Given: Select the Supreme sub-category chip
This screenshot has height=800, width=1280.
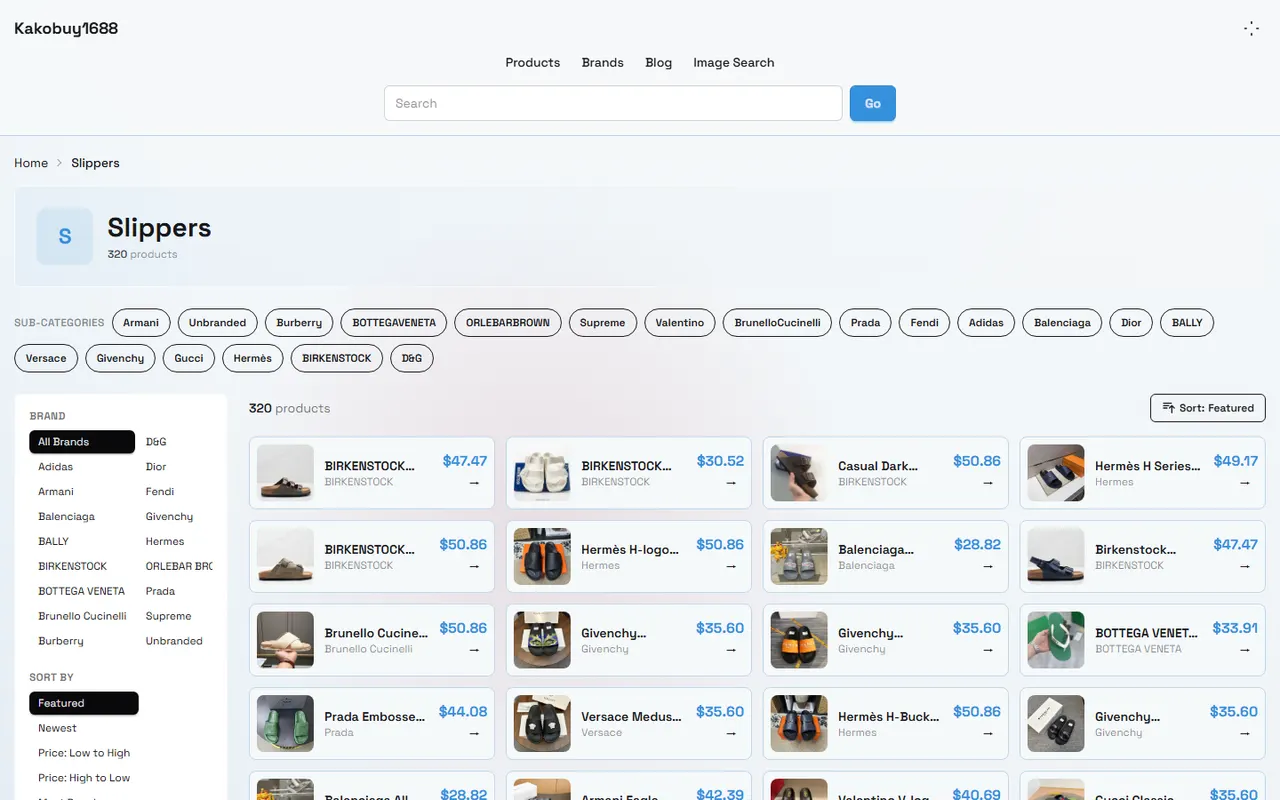Looking at the screenshot, I should [x=603, y=323].
